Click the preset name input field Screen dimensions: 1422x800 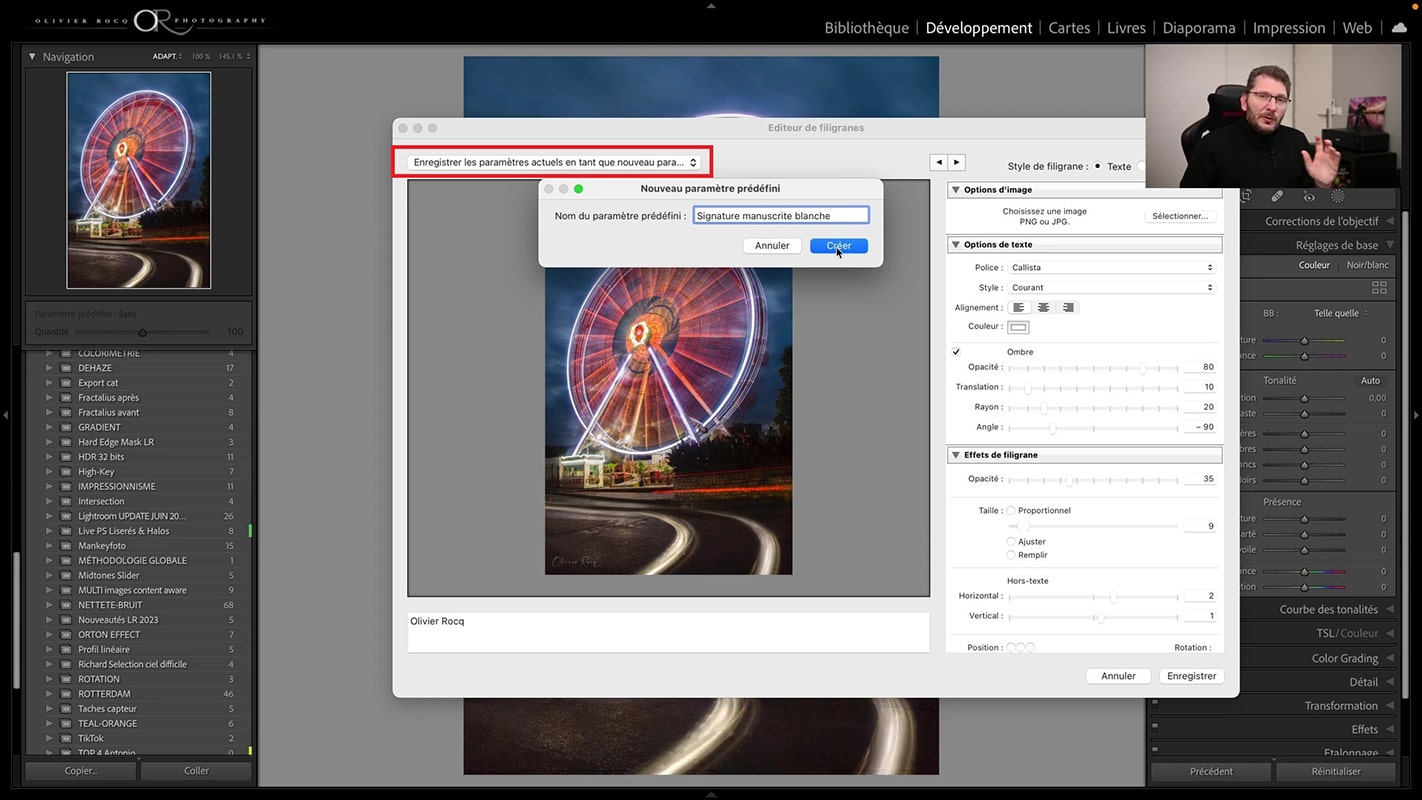tap(781, 215)
